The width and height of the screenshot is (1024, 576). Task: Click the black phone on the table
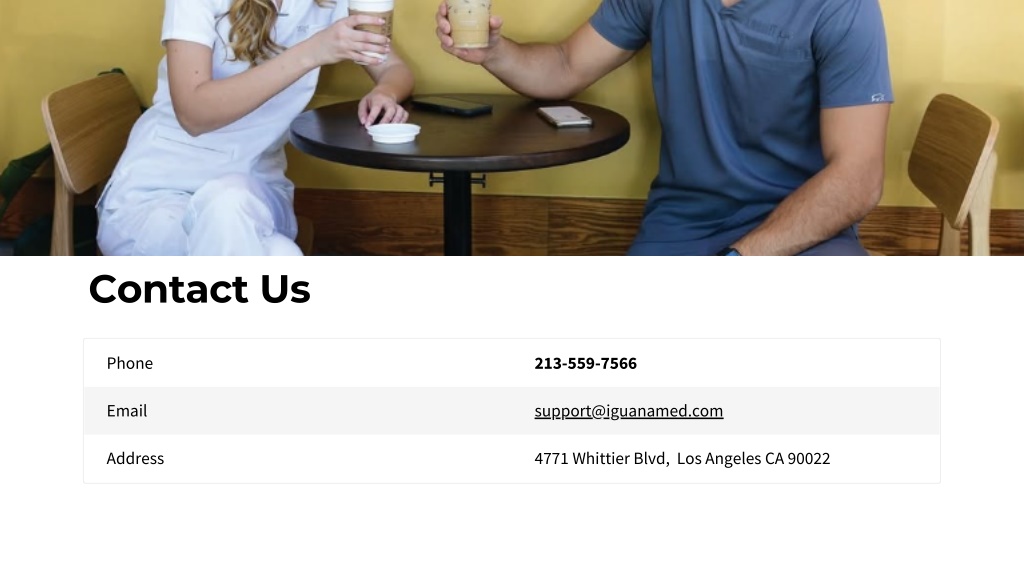point(452,106)
